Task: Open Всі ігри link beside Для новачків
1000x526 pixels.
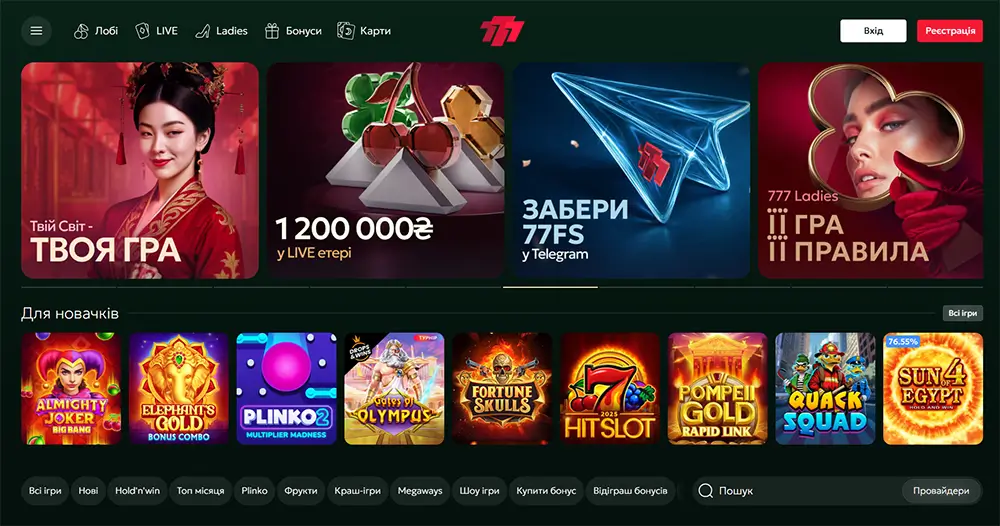Action: (962, 313)
